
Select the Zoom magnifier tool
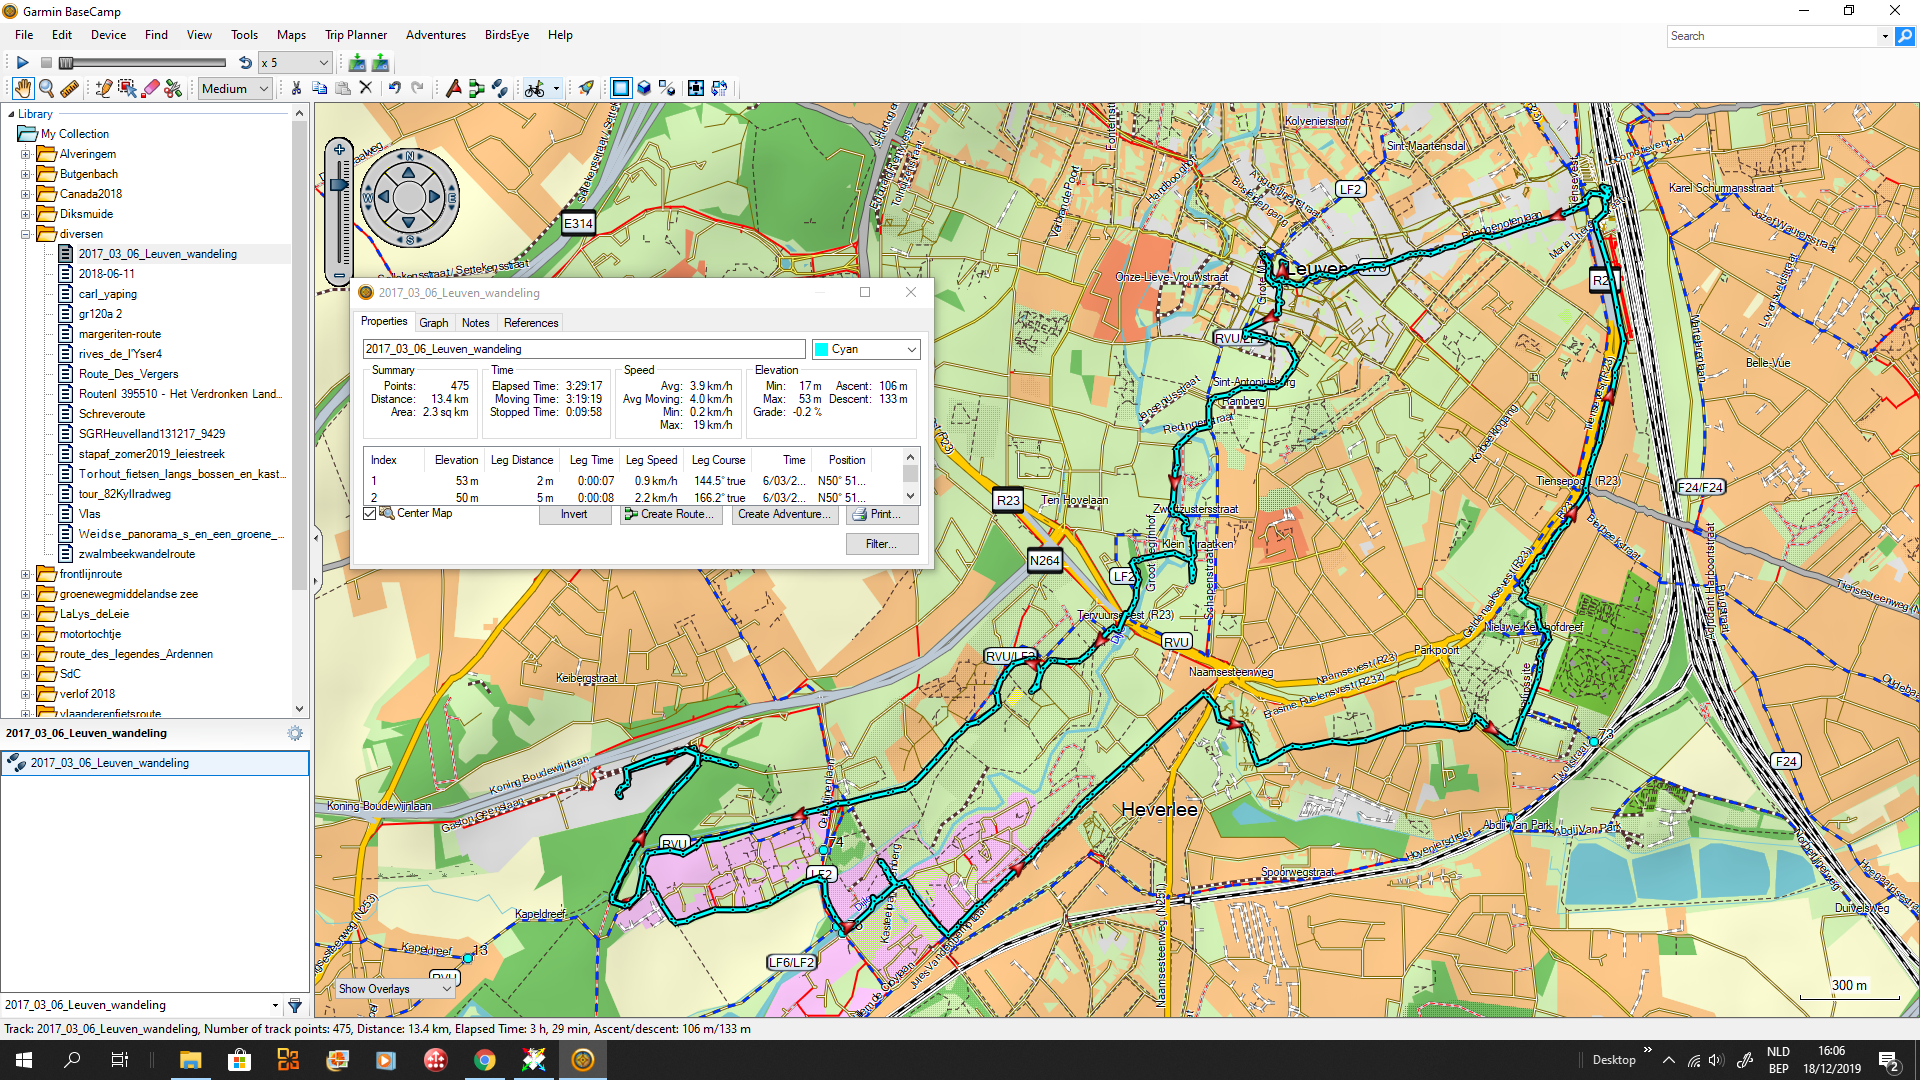[46, 88]
